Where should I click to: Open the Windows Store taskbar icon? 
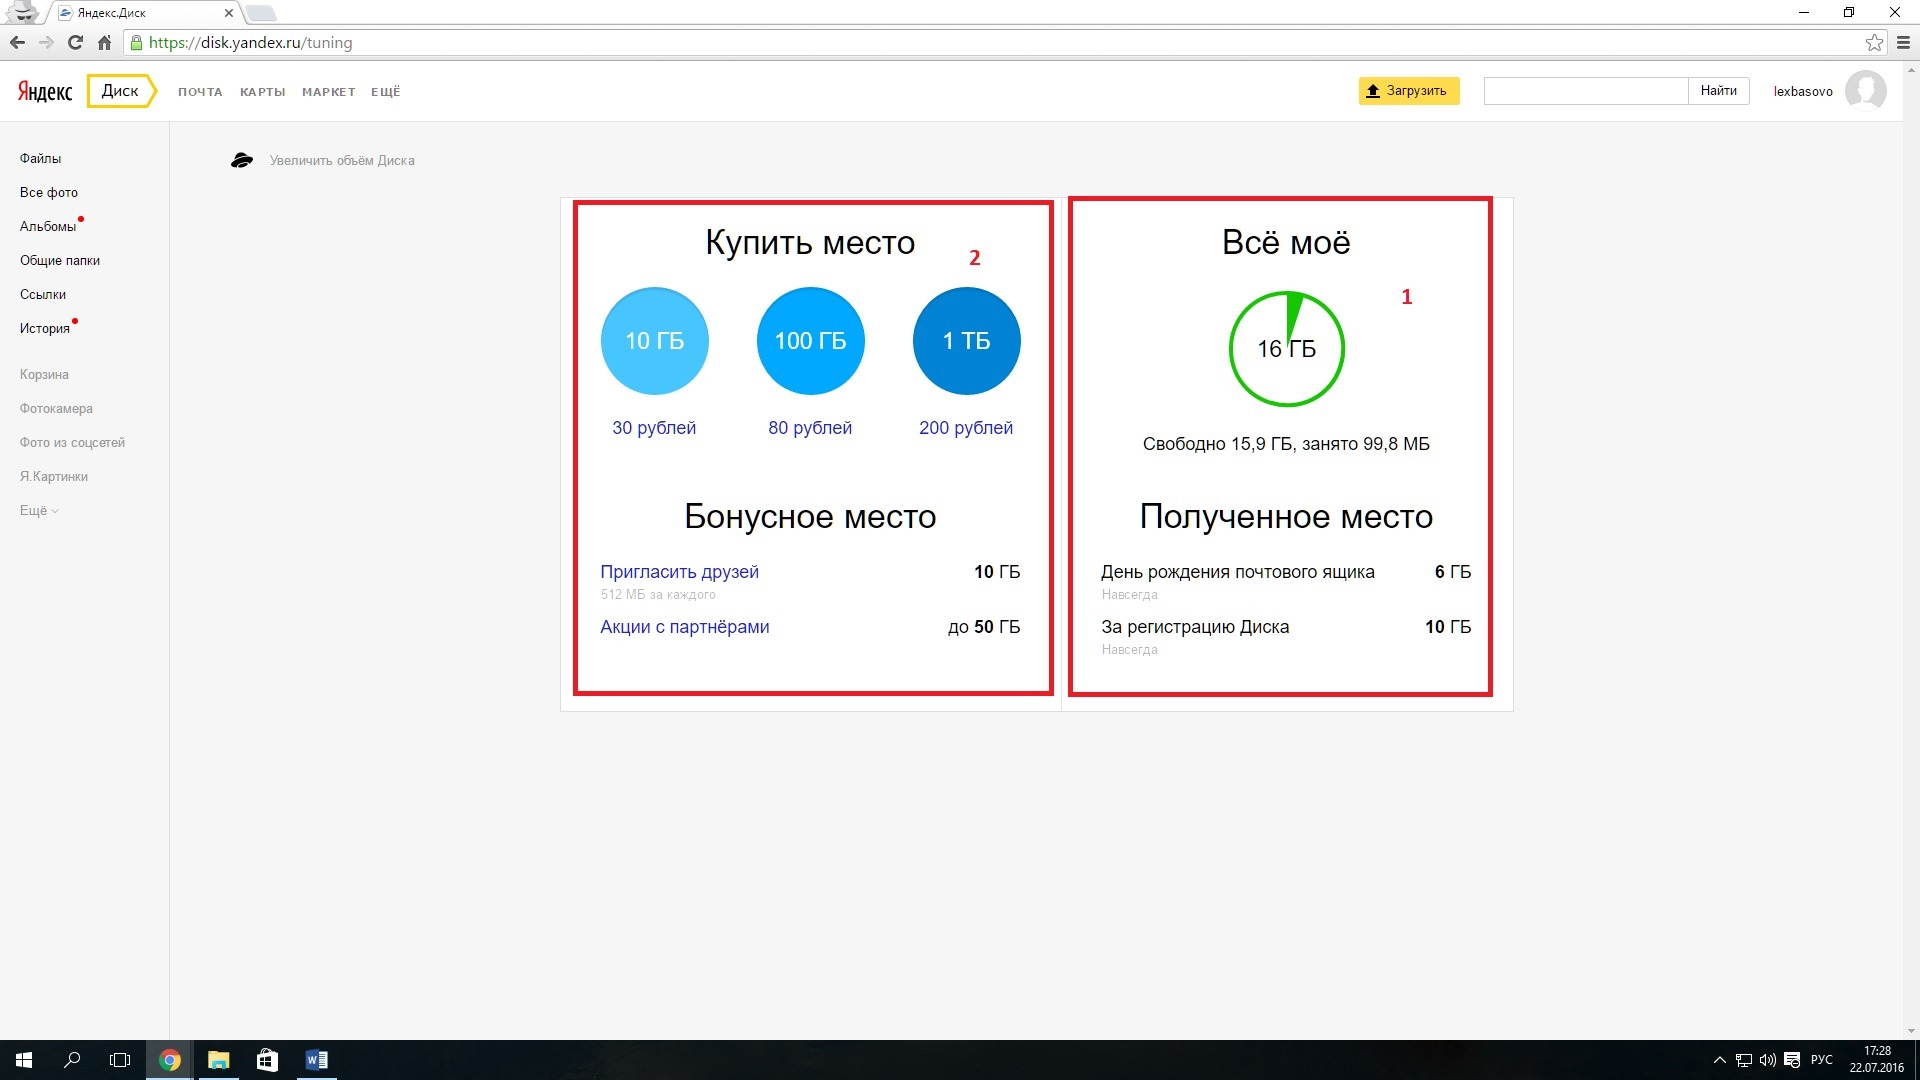pyautogui.click(x=267, y=1060)
